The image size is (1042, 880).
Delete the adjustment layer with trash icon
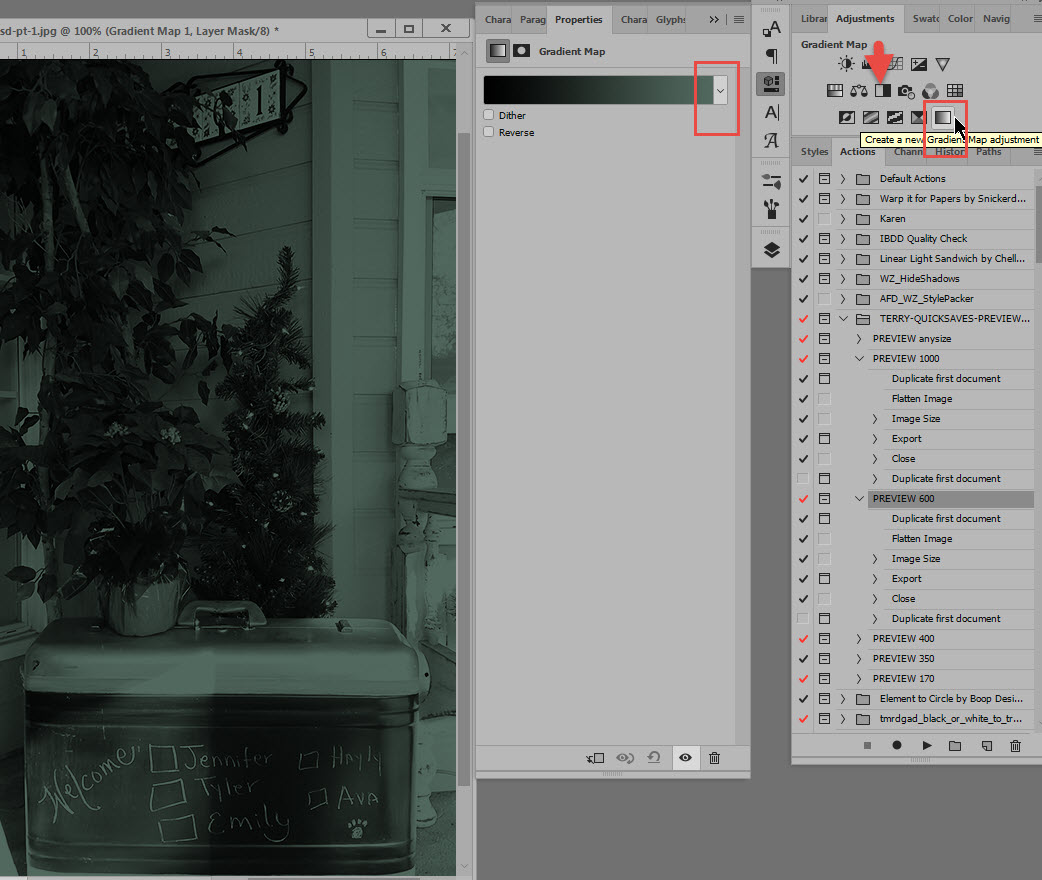tap(714, 758)
